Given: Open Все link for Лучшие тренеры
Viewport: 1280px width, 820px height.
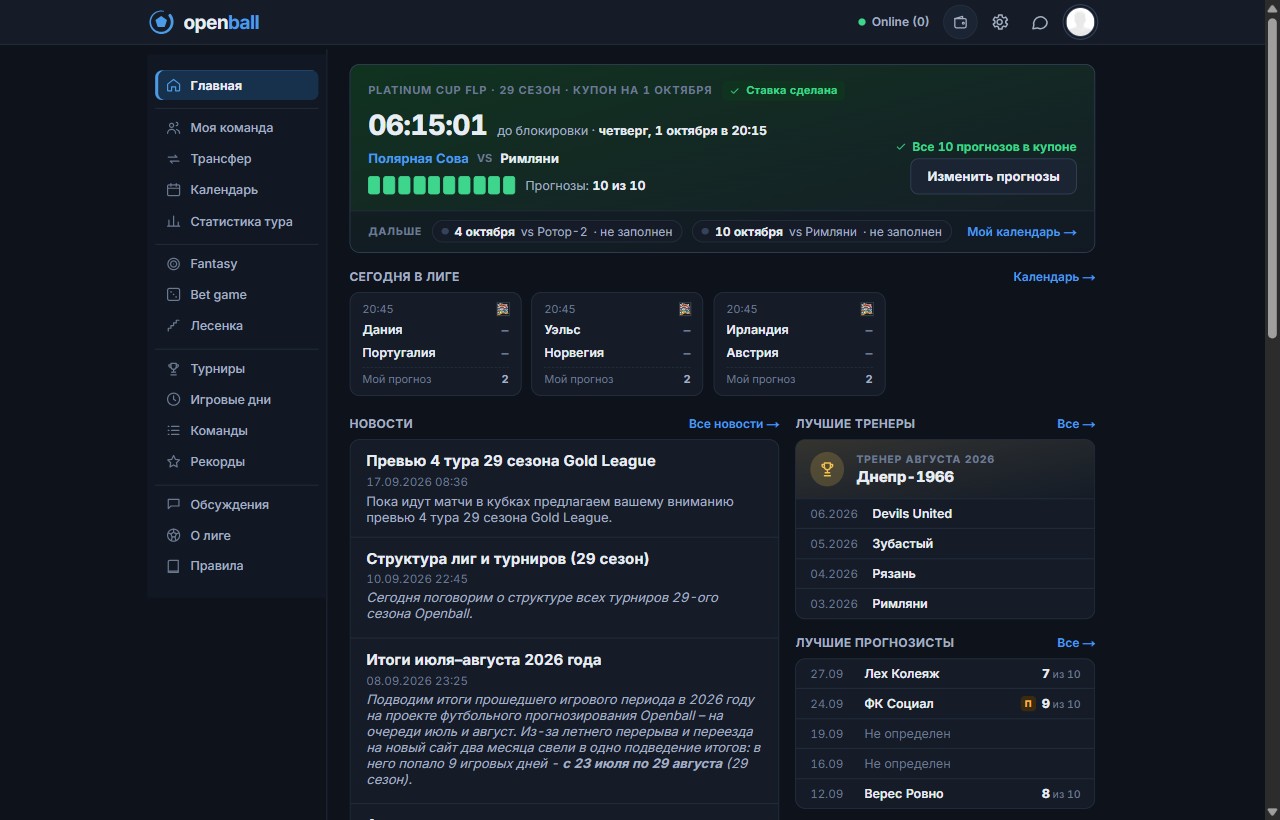Looking at the screenshot, I should click(1076, 424).
